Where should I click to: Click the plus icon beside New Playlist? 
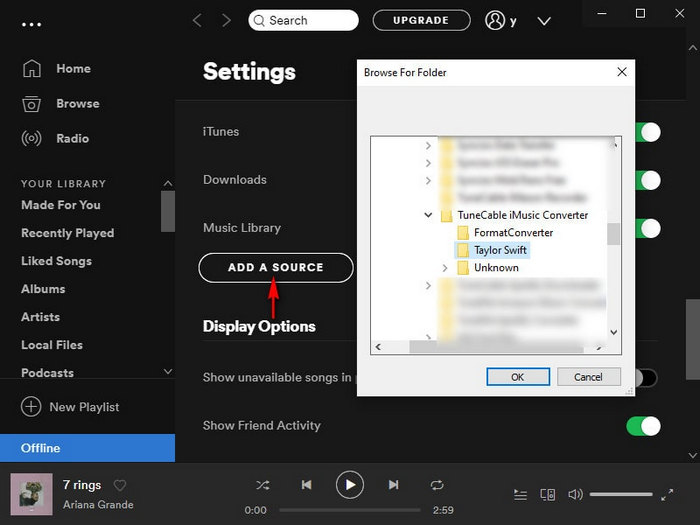click(x=31, y=407)
